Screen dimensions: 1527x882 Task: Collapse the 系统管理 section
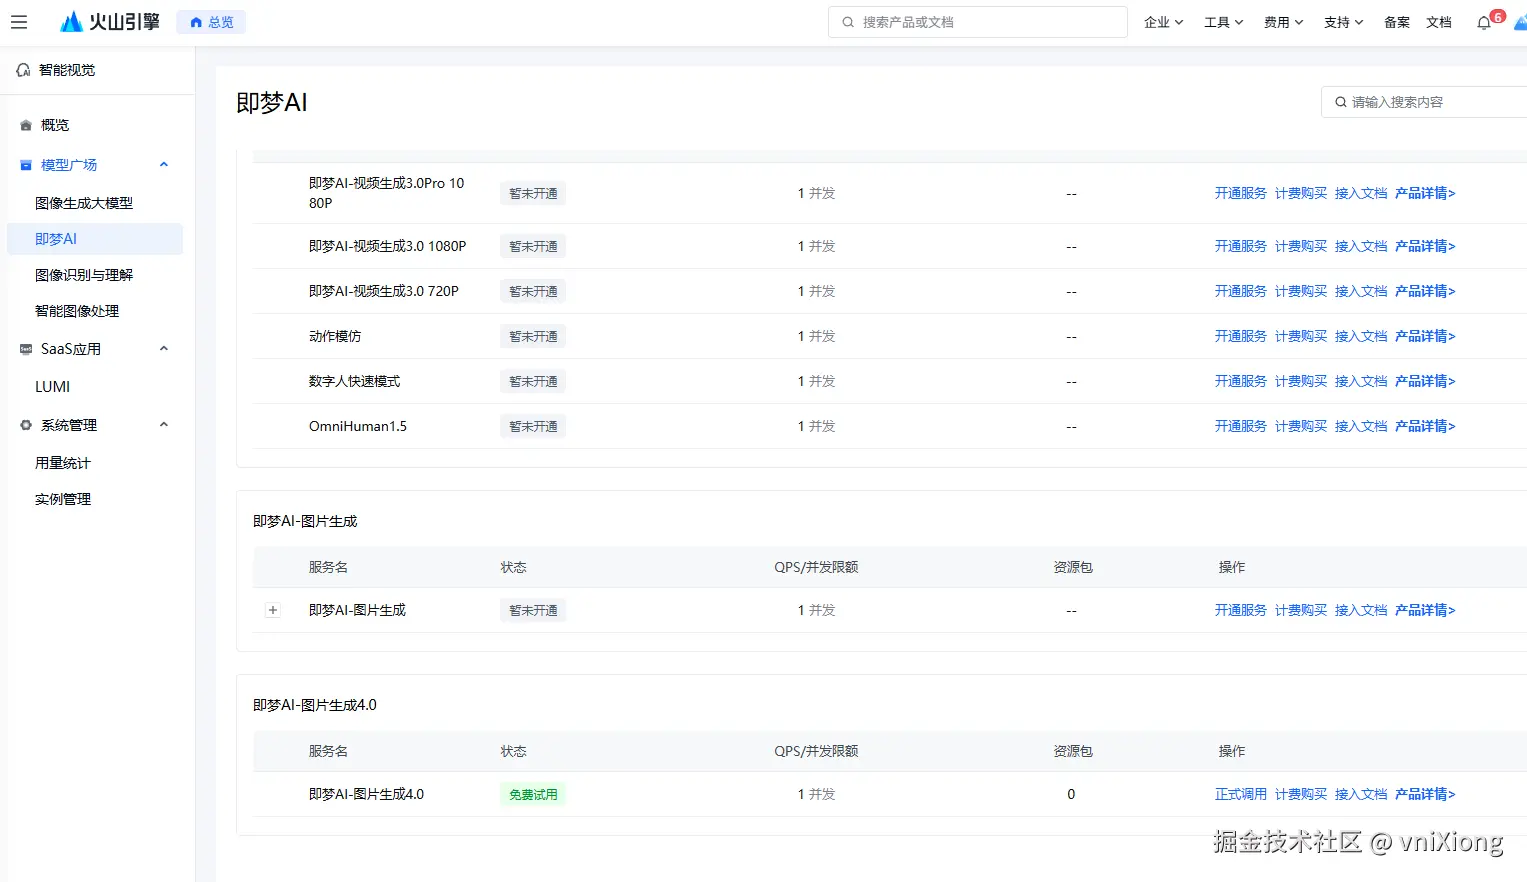164,425
